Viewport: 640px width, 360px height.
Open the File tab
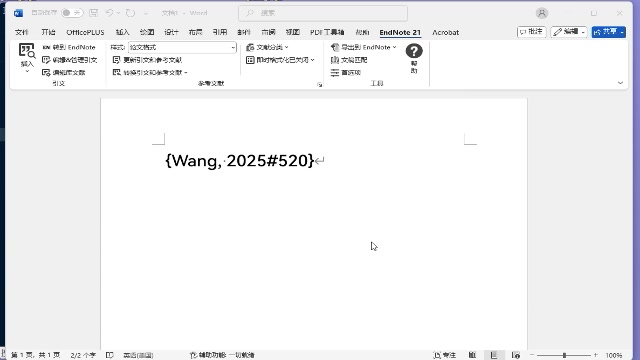22,32
